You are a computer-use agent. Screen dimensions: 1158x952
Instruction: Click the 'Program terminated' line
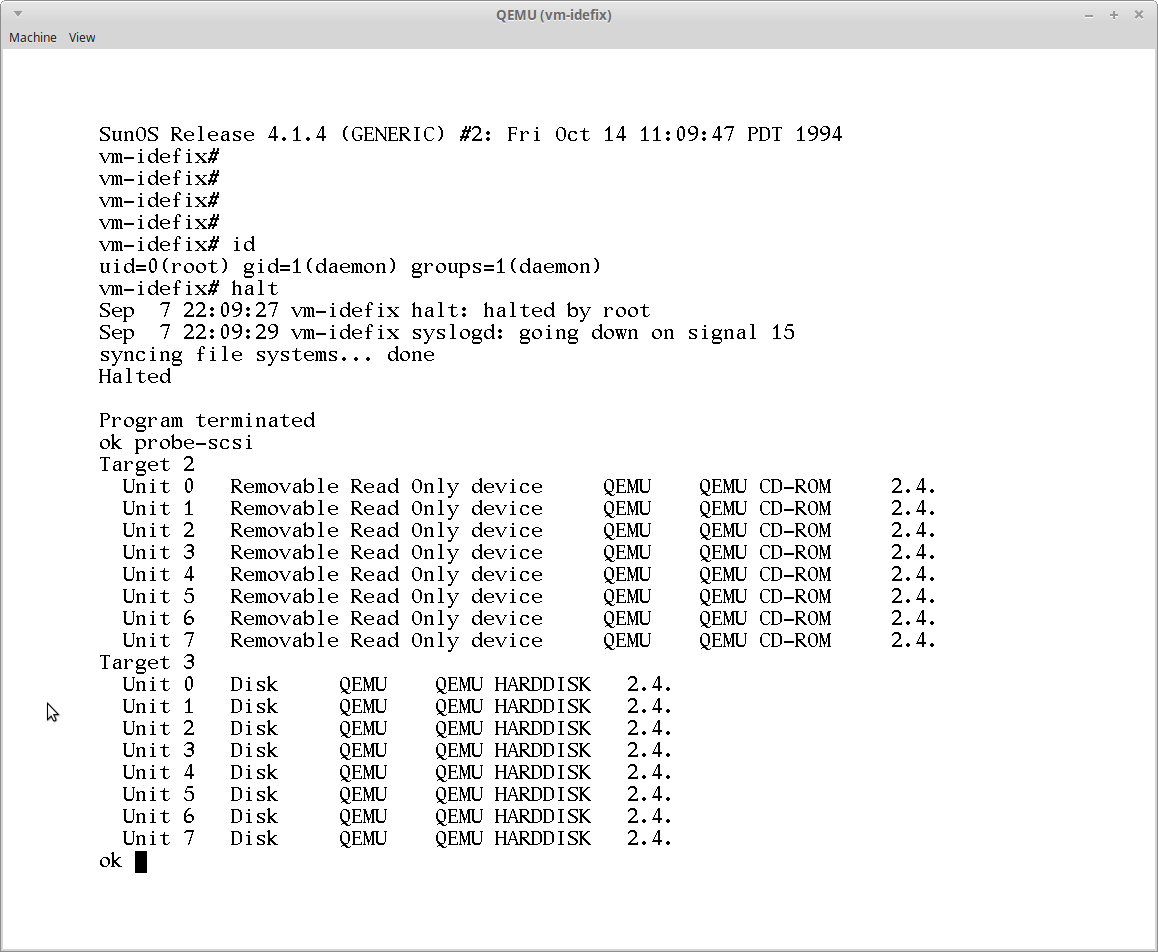pos(207,421)
